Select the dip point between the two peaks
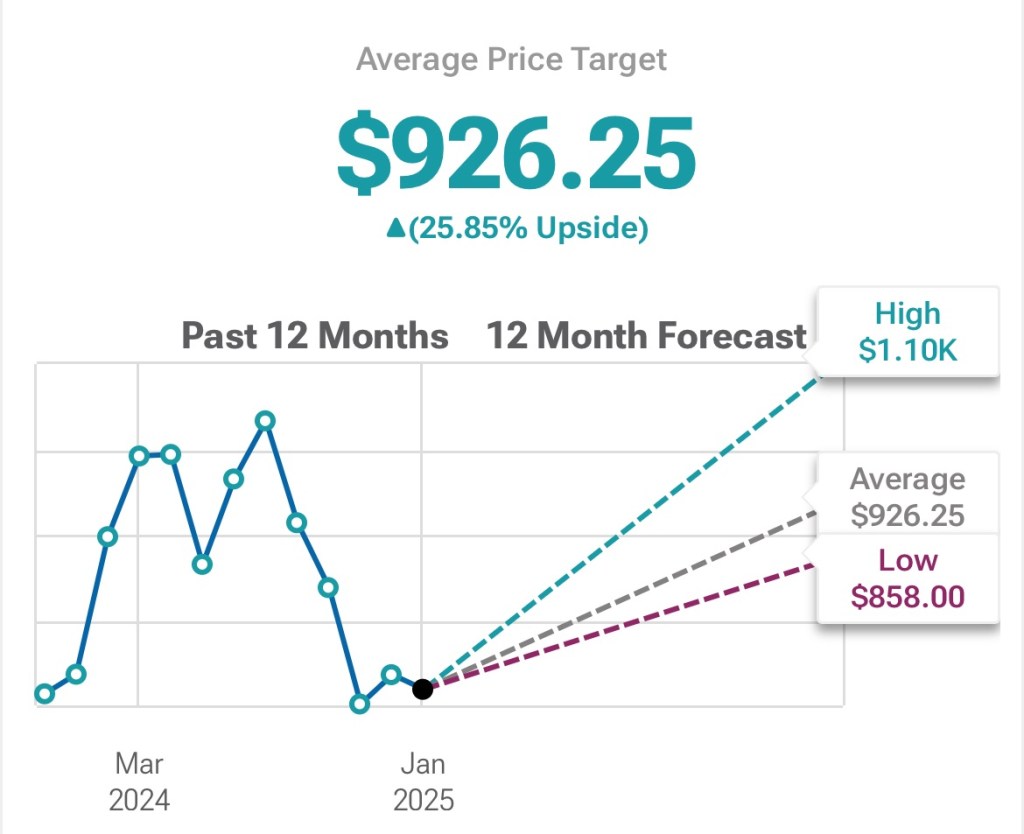Screen dimensions: 1024x834 [202, 564]
